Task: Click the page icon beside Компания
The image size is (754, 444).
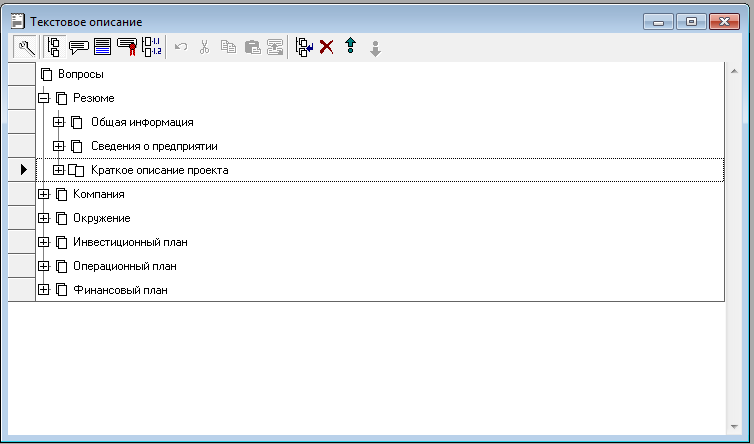Action: pos(62,194)
